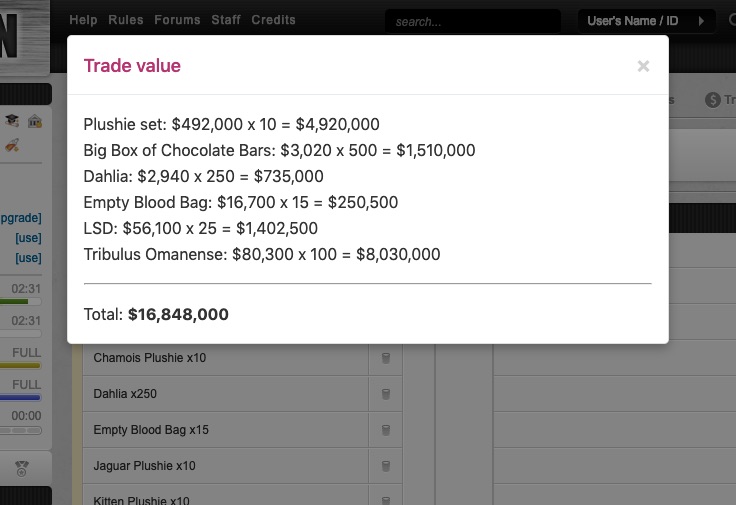This screenshot has width=736, height=505.
Task: Open the Staff page link
Action: 226,20
